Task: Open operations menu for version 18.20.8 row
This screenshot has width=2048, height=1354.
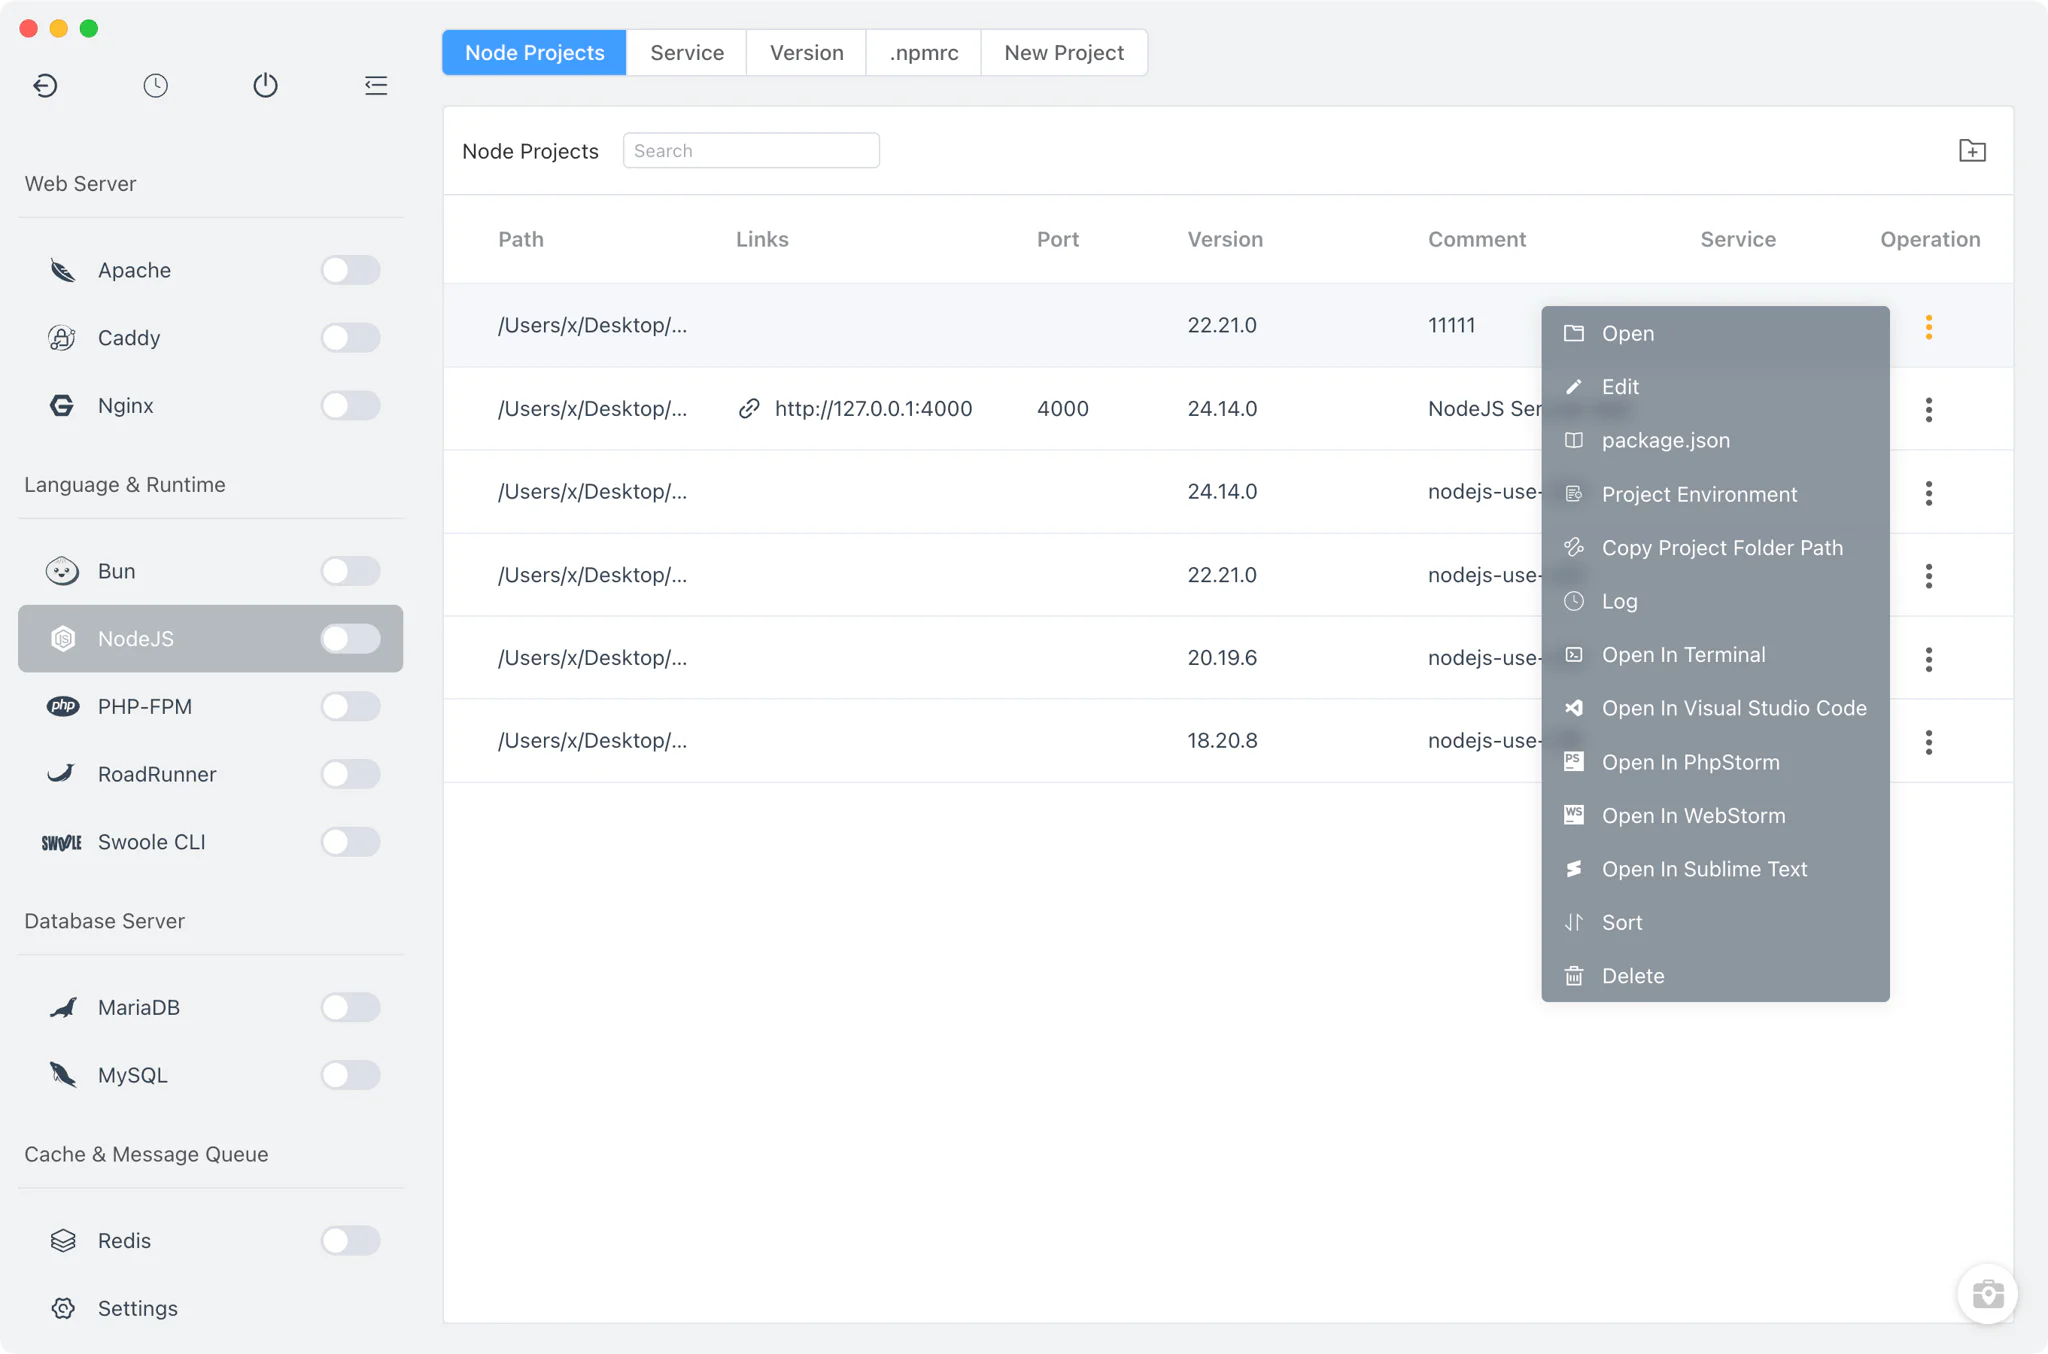Action: [x=1929, y=742]
